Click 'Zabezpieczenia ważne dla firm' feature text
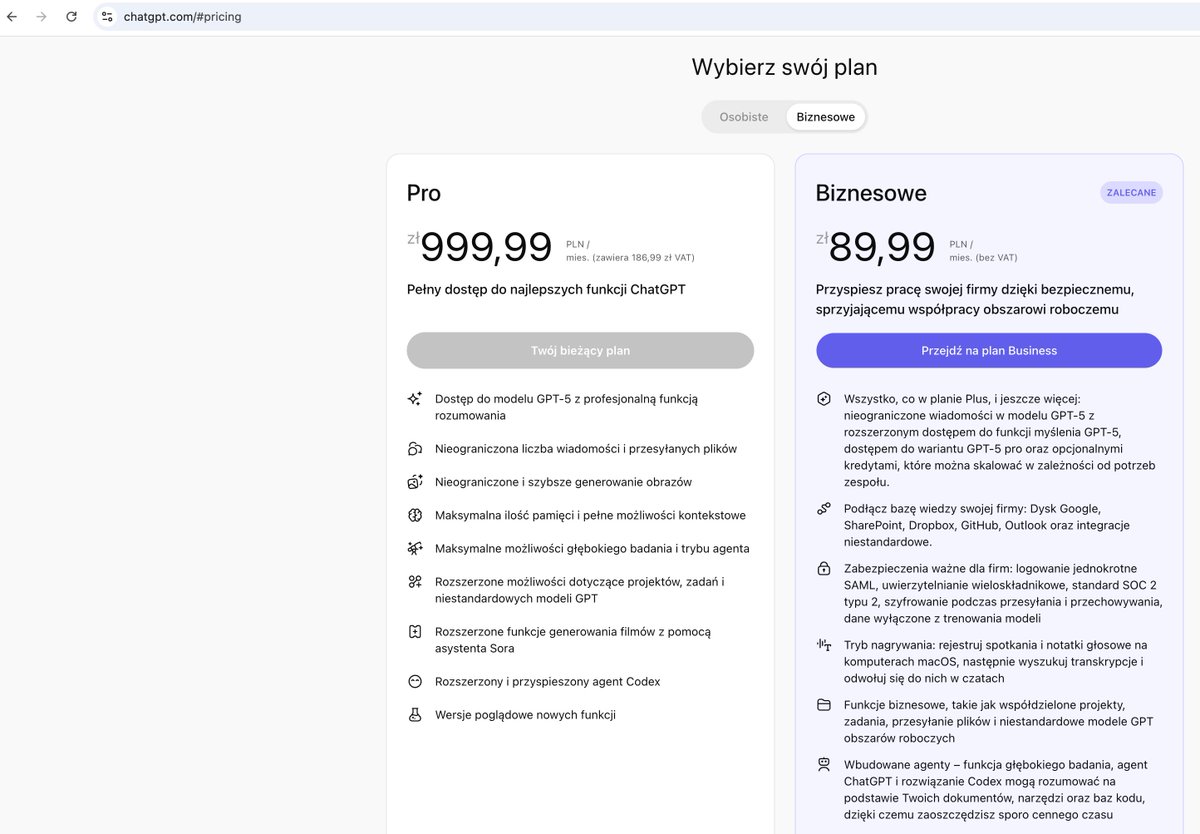This screenshot has height=834, width=1200. [x=1003, y=593]
